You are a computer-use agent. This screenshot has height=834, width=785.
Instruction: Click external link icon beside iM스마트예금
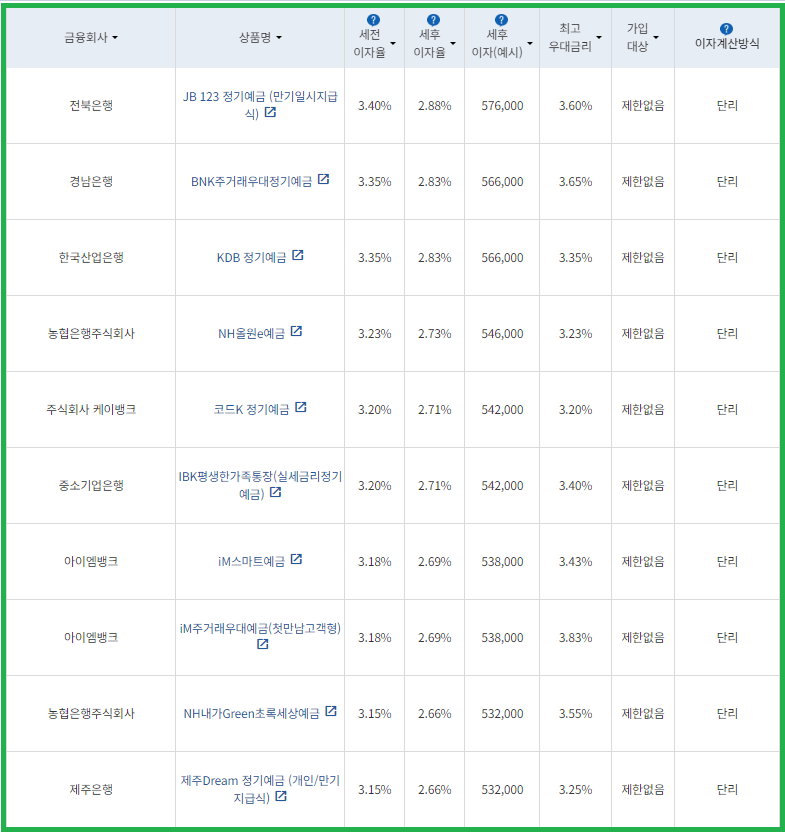point(296,560)
